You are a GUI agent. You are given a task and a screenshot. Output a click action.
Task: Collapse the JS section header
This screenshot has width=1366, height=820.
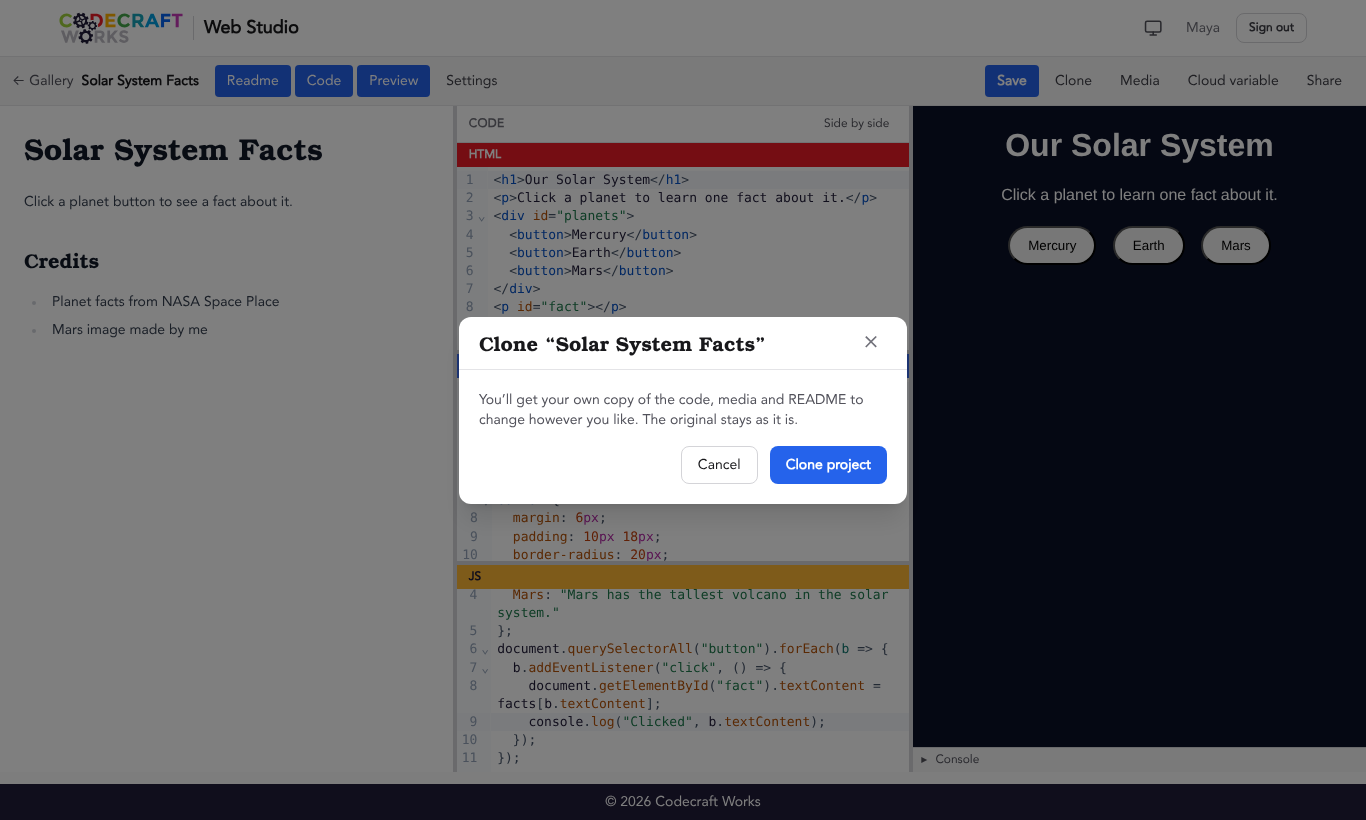(x=683, y=577)
